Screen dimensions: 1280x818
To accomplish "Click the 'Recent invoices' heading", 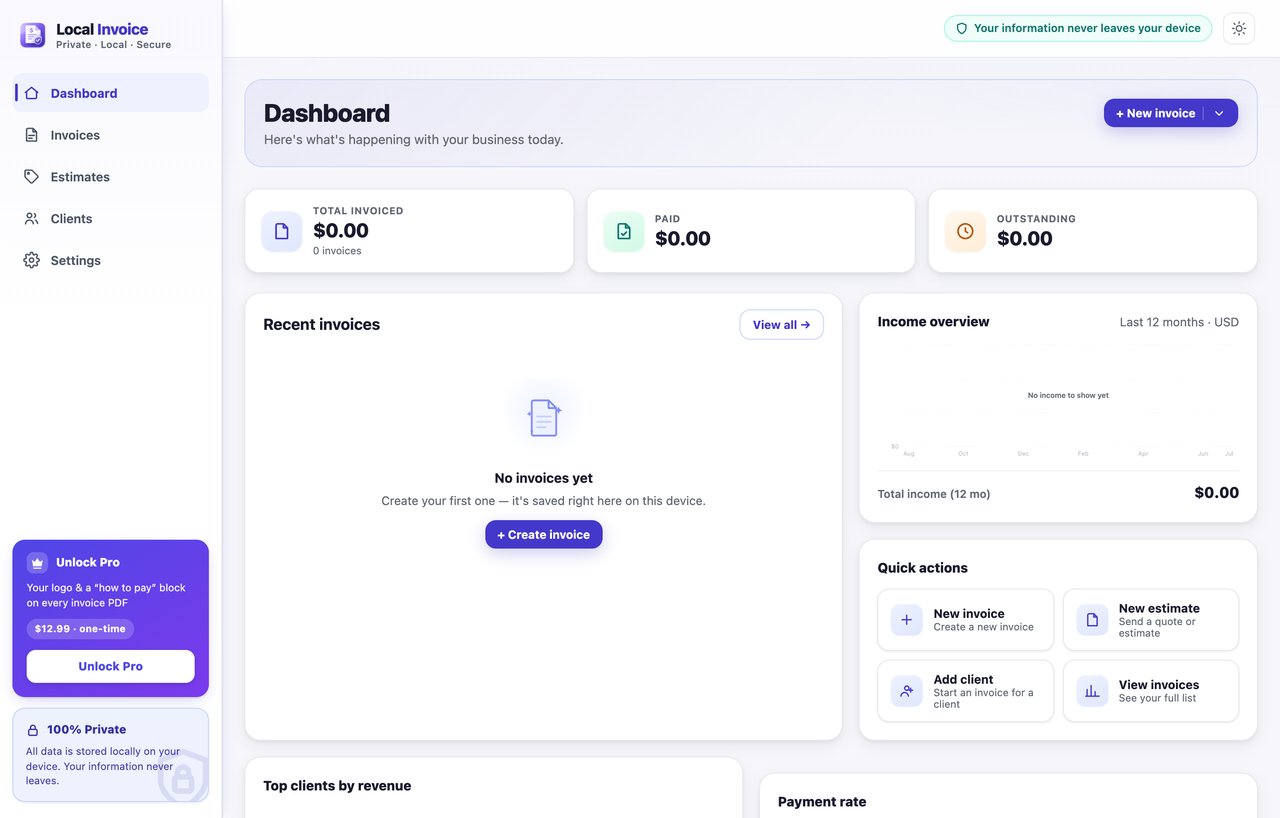I will [x=321, y=325].
